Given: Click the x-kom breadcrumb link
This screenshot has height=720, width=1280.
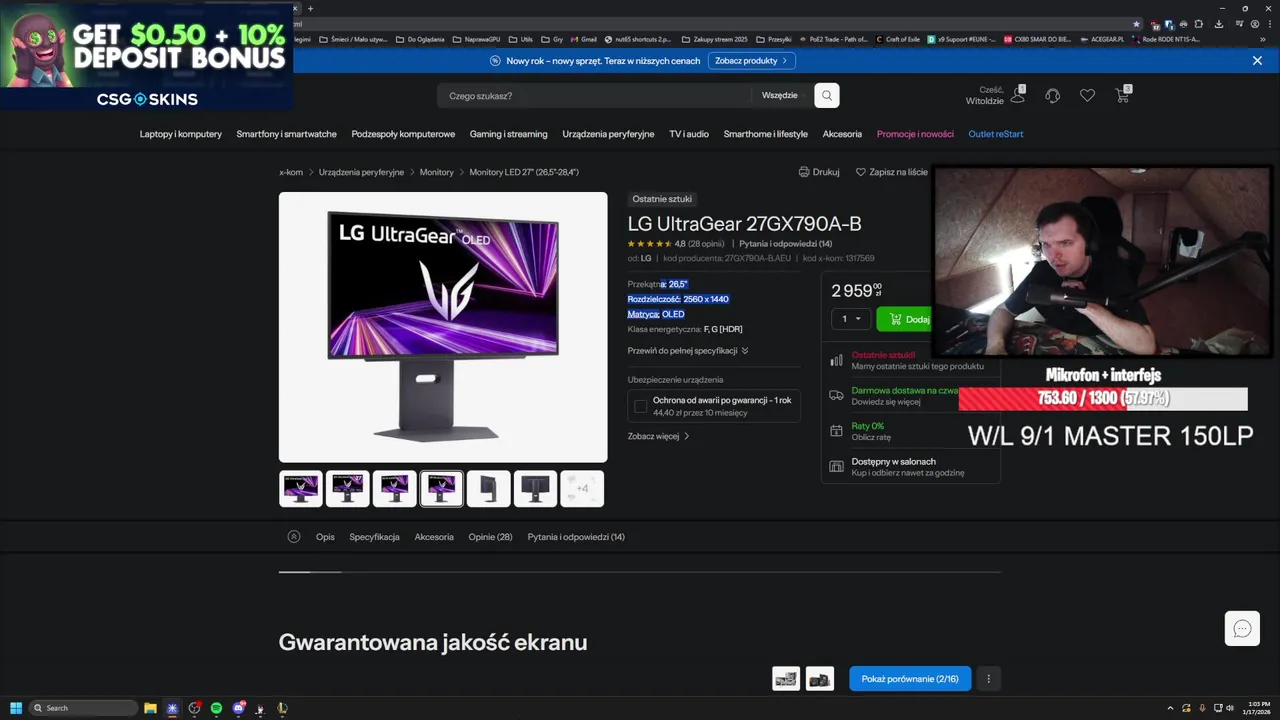Looking at the screenshot, I should [x=291, y=172].
